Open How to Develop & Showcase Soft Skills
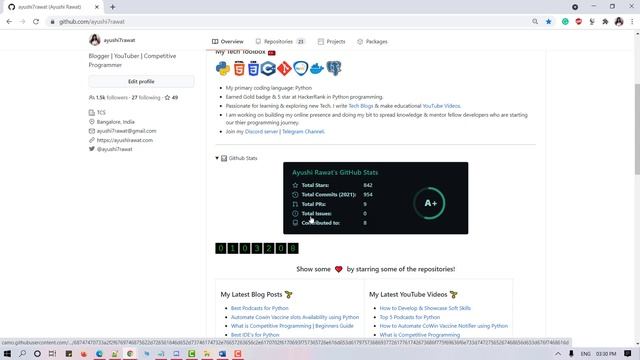 425,308
